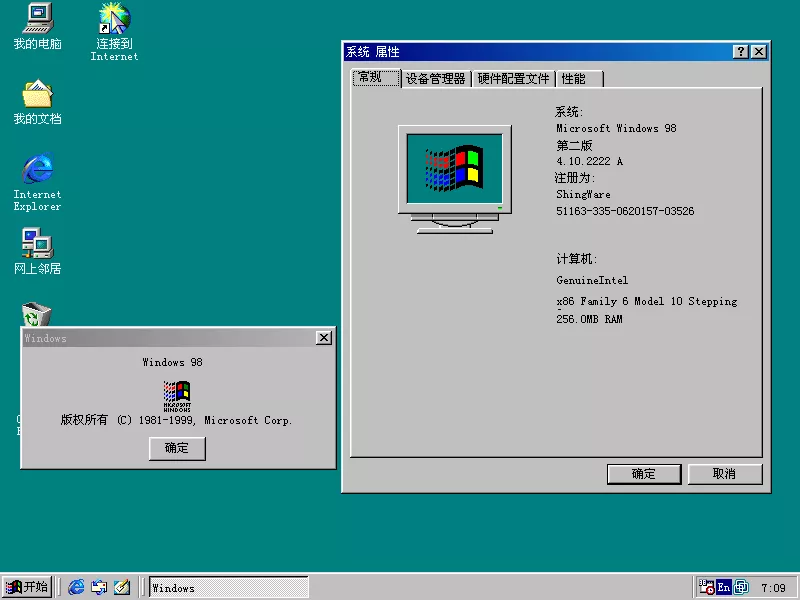
Task: Open the 开始 (Start) menu
Action: click(x=24, y=588)
